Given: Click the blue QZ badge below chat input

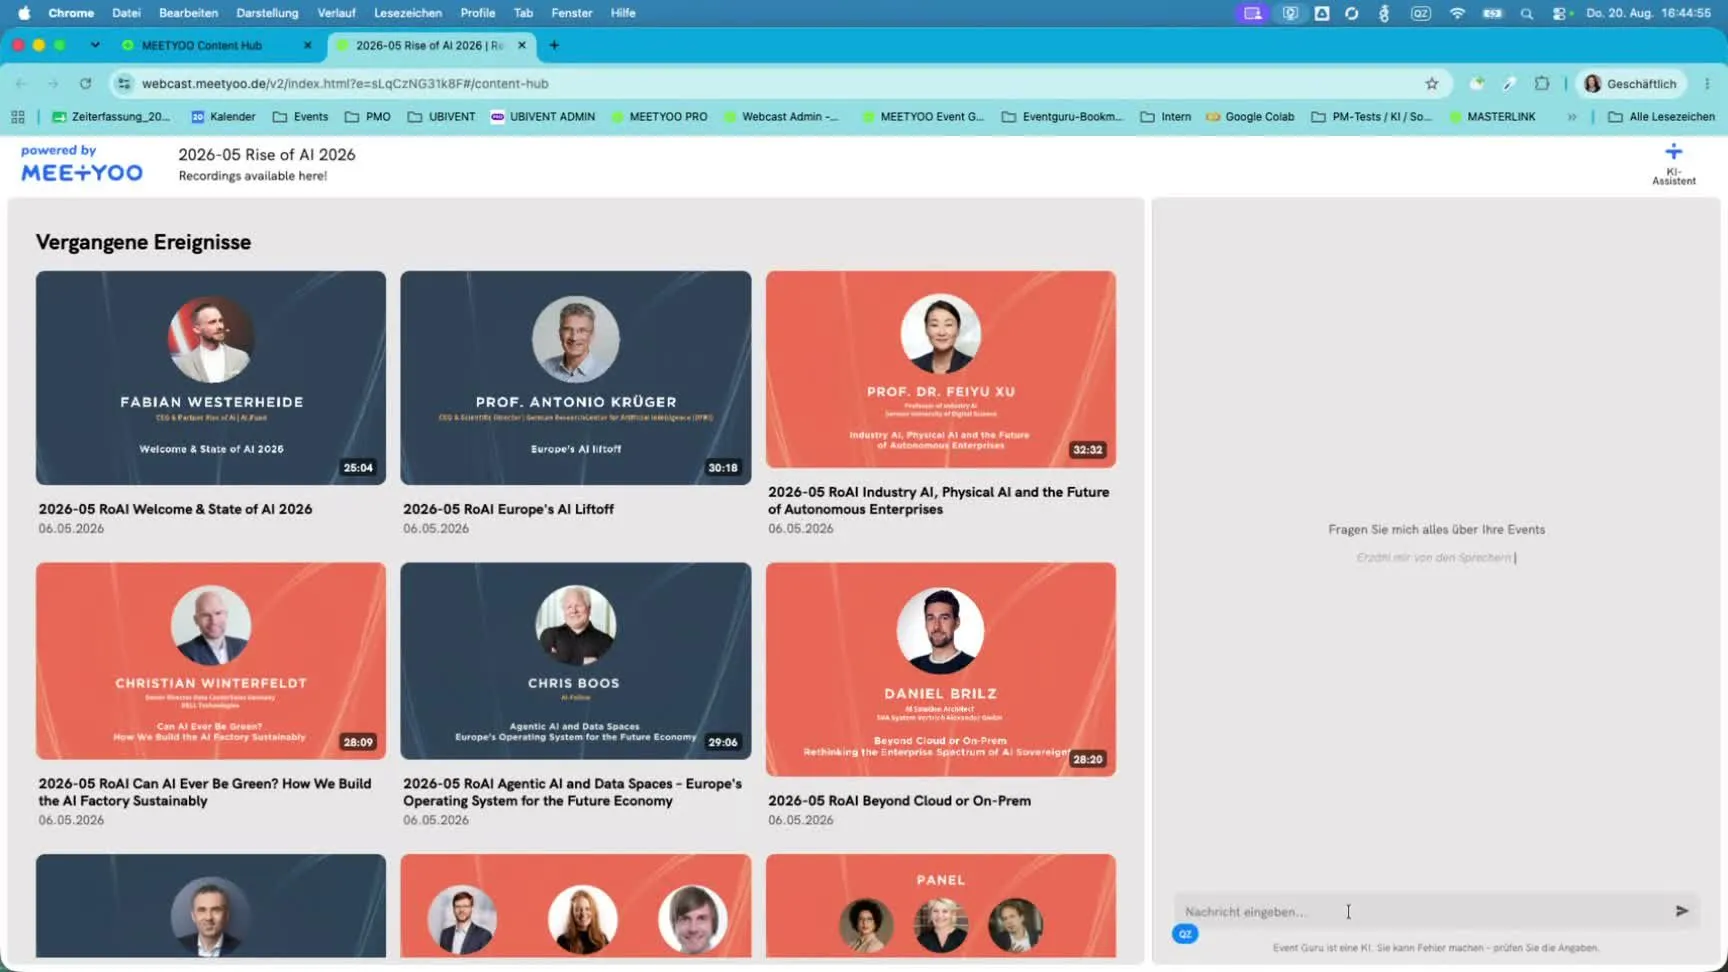Looking at the screenshot, I should tap(1185, 934).
